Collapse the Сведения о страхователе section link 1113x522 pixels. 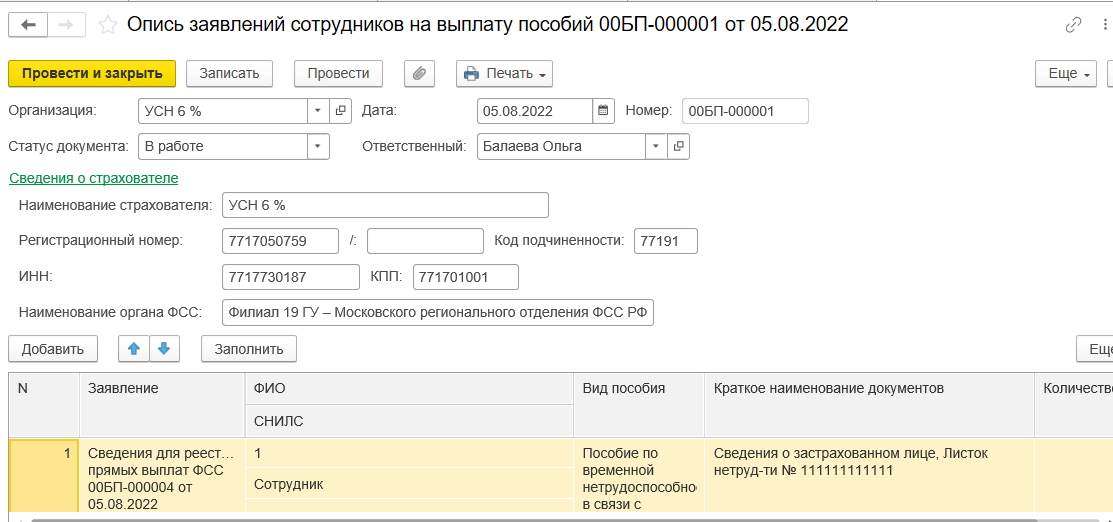(94, 178)
